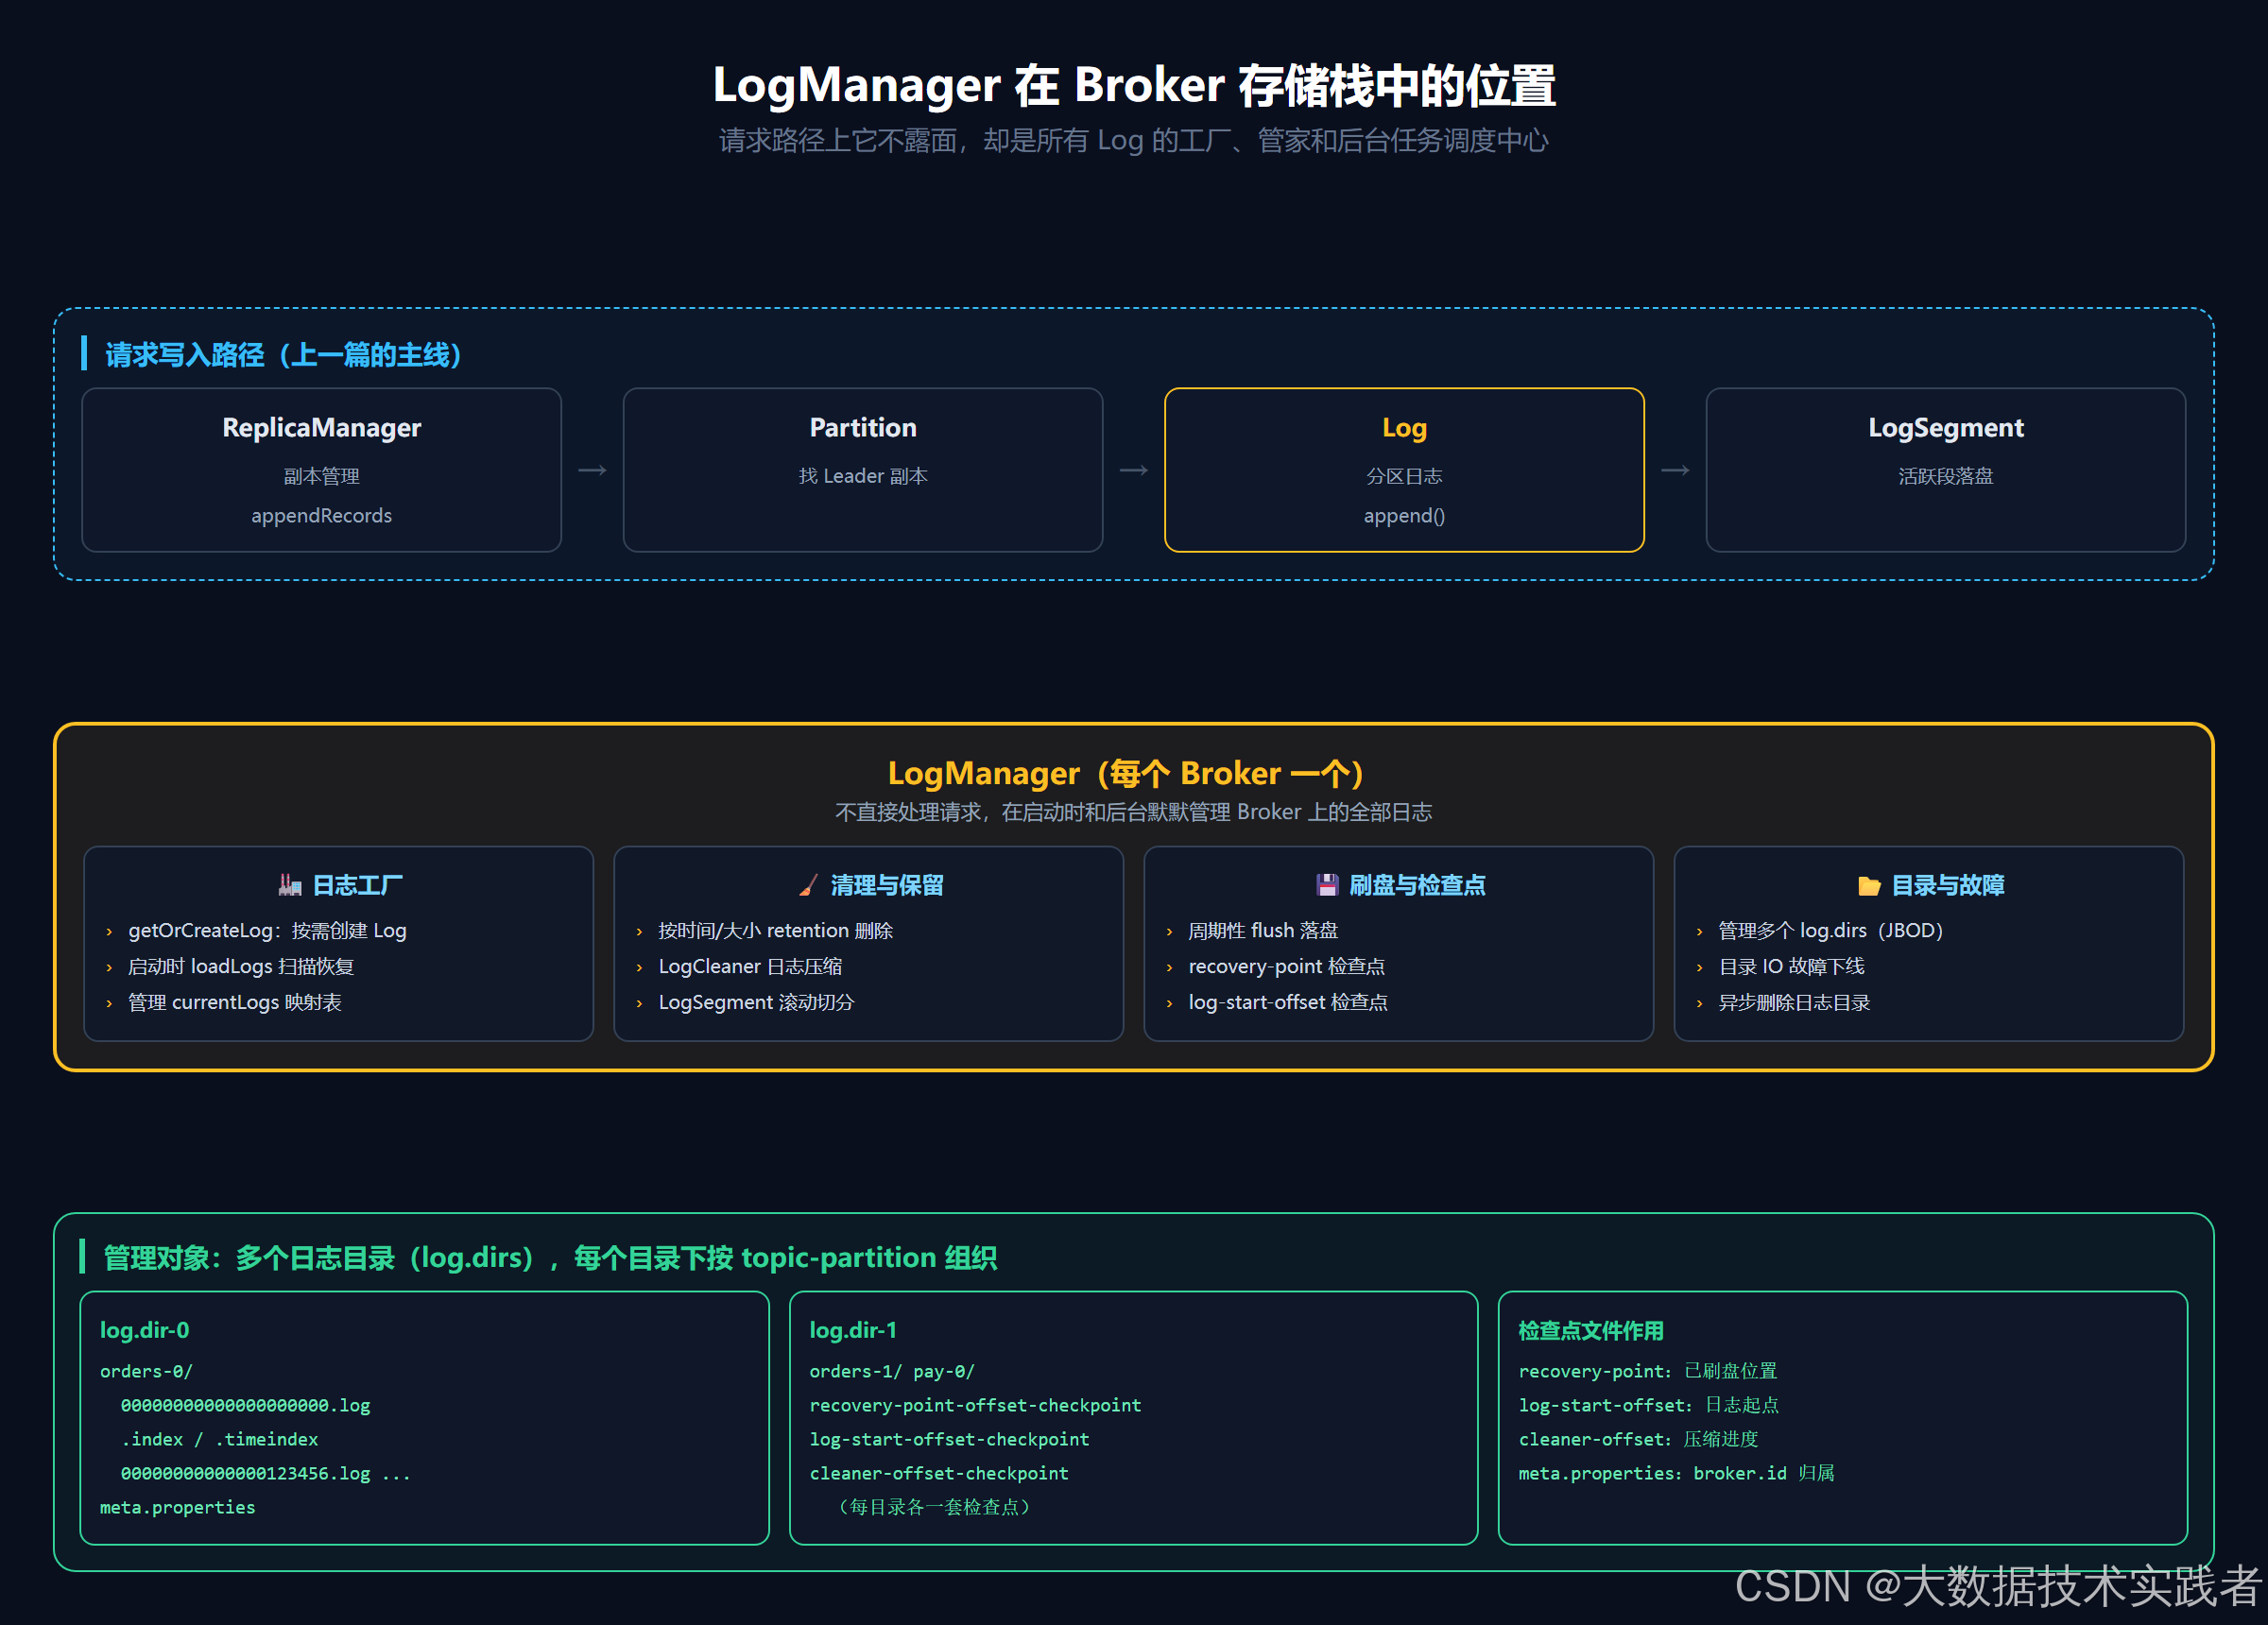Click the bullet LogSegment 滚动切分

pyautogui.click(x=756, y=1002)
